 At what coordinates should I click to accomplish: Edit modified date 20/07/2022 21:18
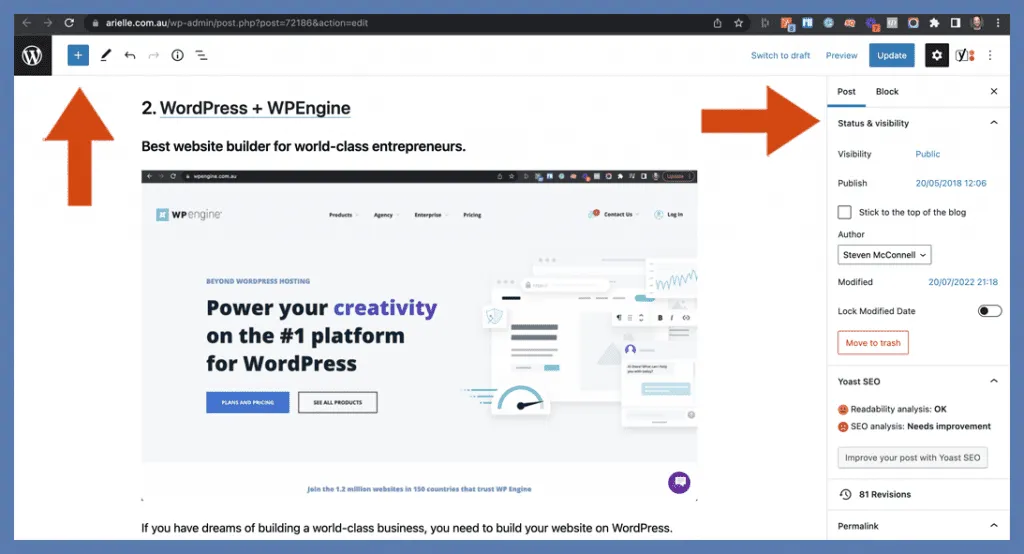click(x=963, y=282)
